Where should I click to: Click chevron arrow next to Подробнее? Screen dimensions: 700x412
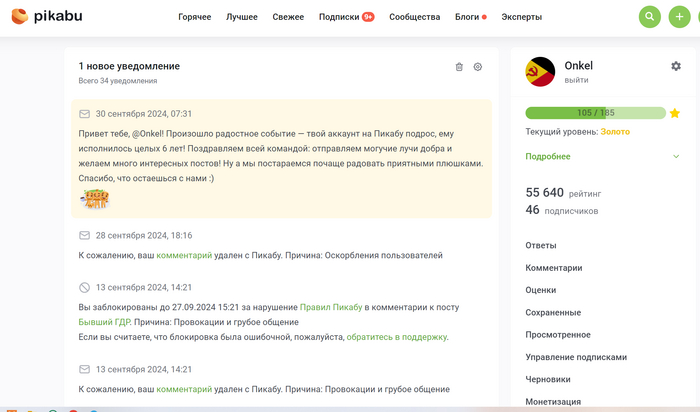coord(676,157)
